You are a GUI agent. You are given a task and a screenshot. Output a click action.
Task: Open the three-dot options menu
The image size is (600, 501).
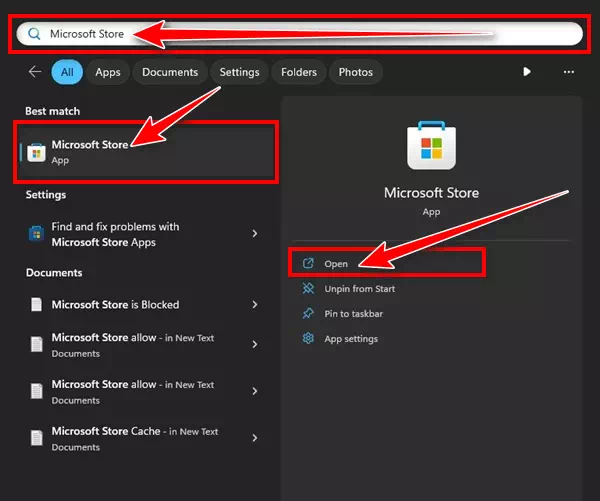point(569,72)
